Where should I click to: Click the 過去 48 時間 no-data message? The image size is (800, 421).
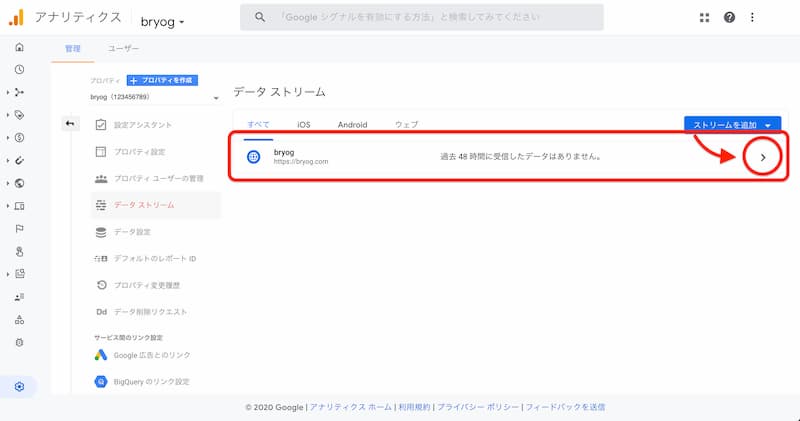pos(521,156)
